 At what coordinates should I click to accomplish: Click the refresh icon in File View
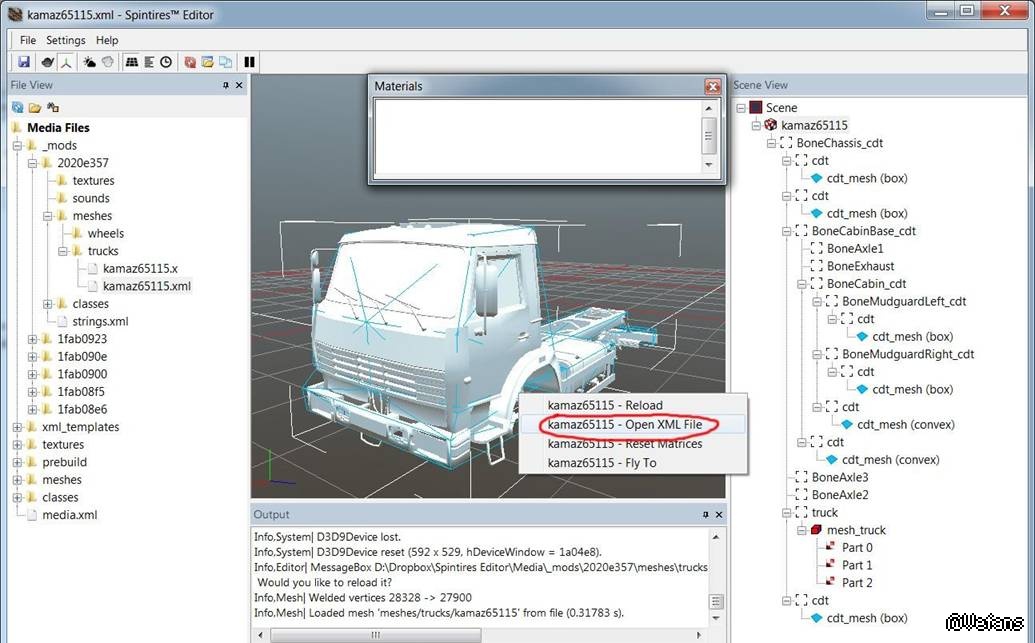(18, 107)
